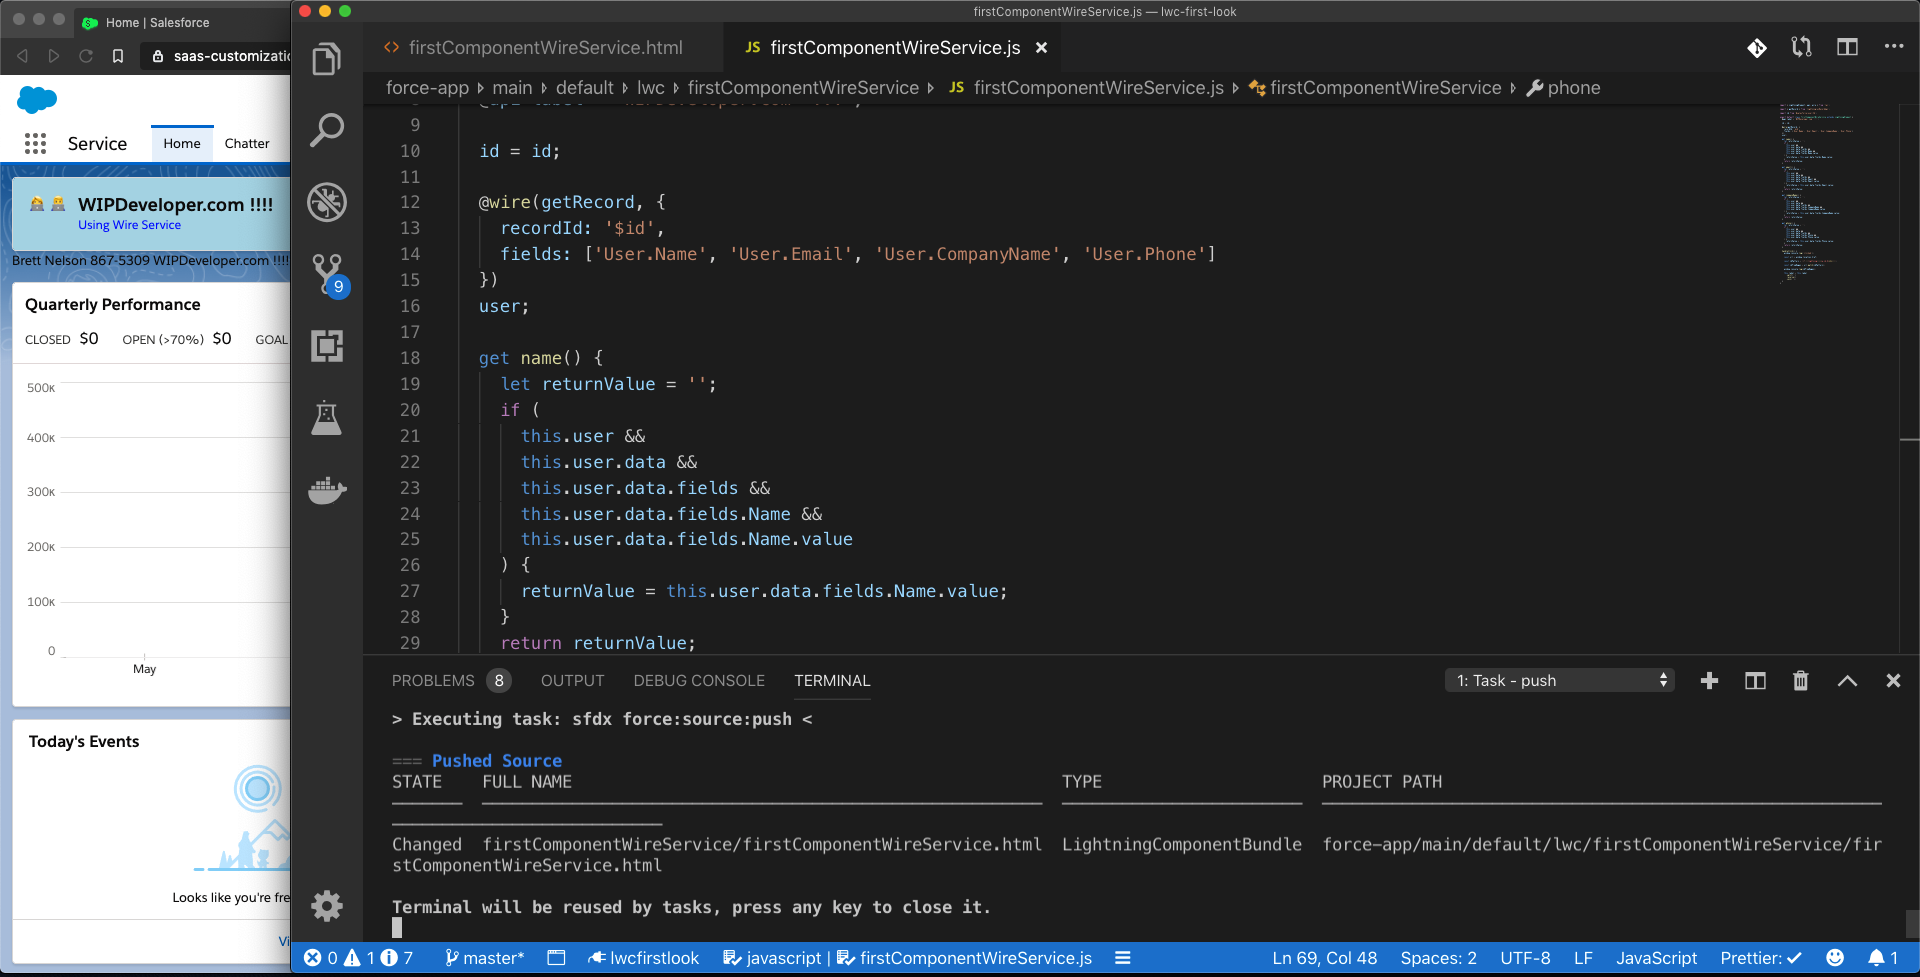
Task: Open the DEBUG CONSOLE tab
Action: coord(699,681)
